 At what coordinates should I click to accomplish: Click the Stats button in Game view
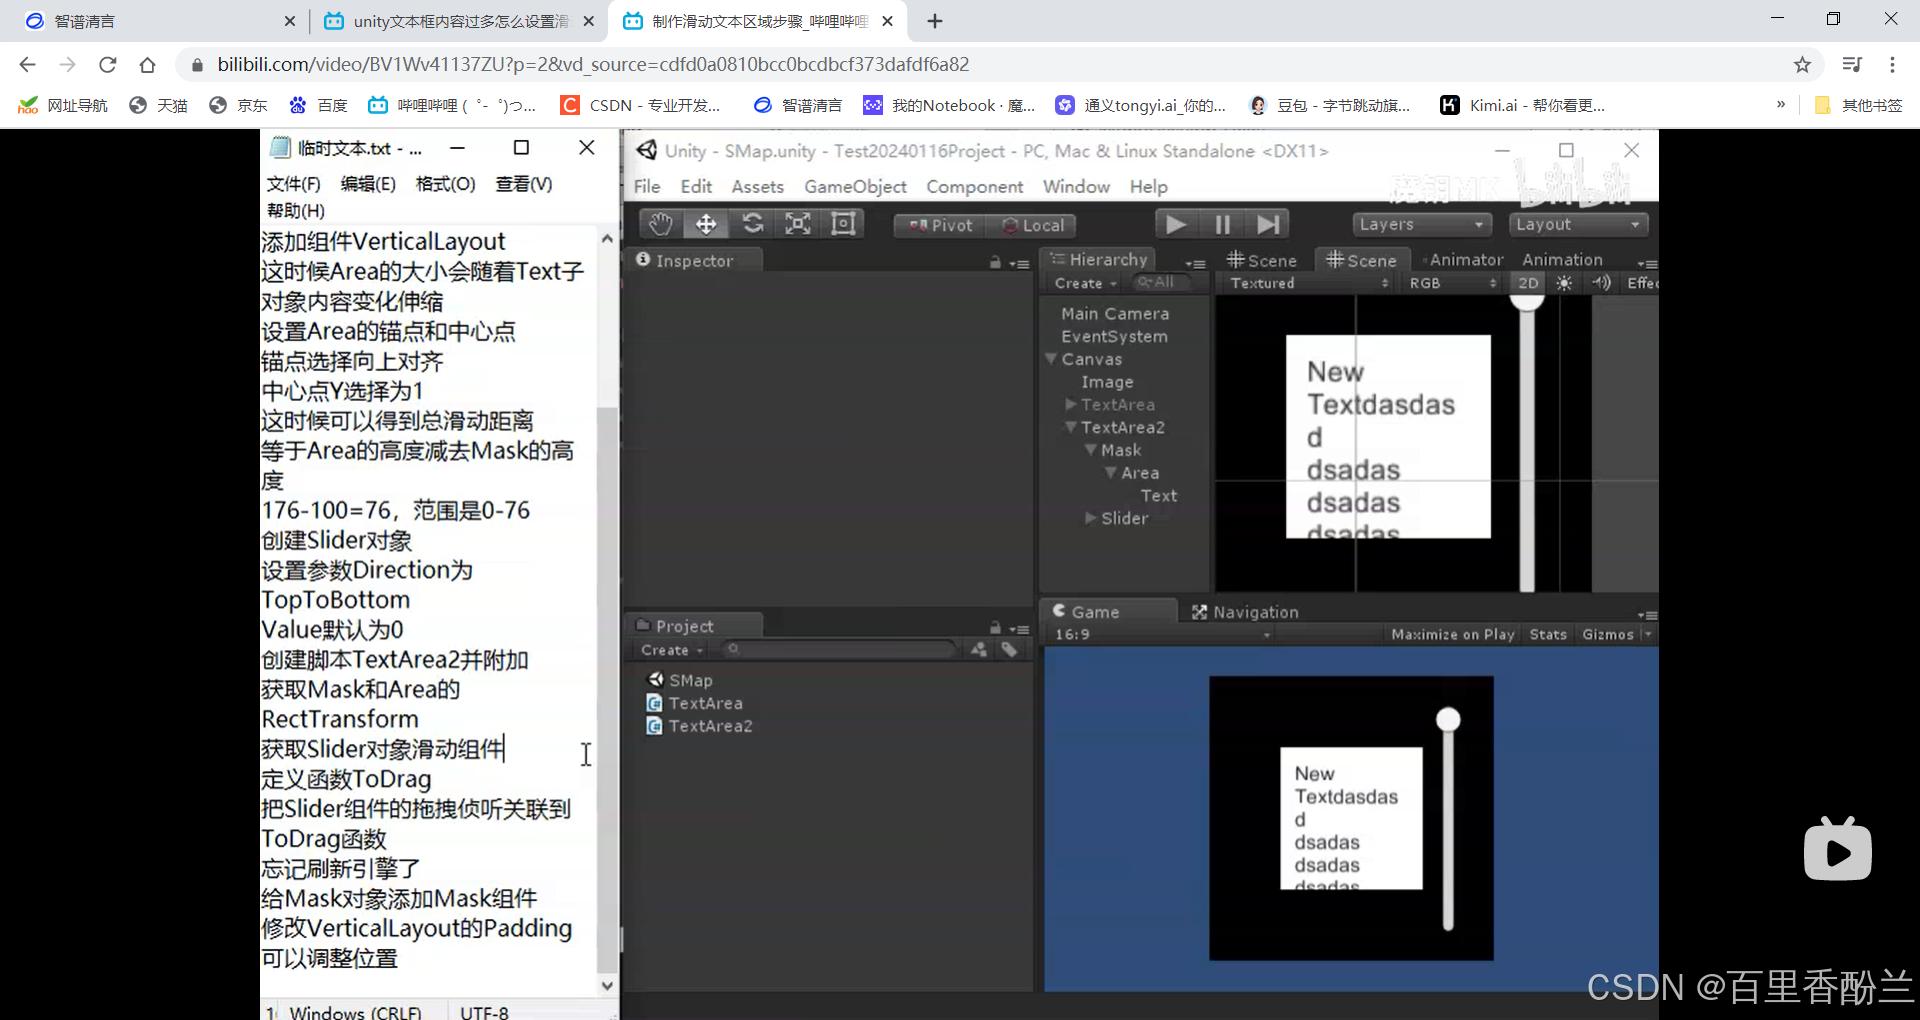(x=1548, y=634)
